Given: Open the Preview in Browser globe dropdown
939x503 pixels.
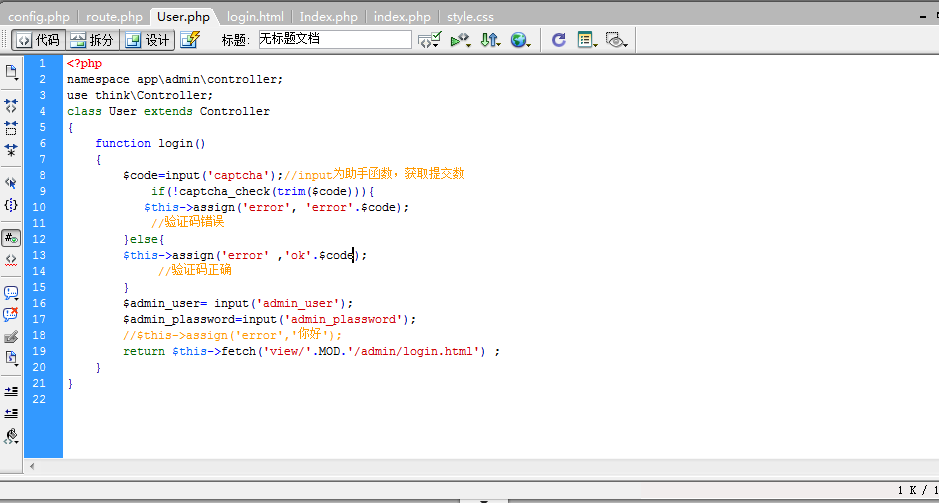Looking at the screenshot, I should 520,40.
